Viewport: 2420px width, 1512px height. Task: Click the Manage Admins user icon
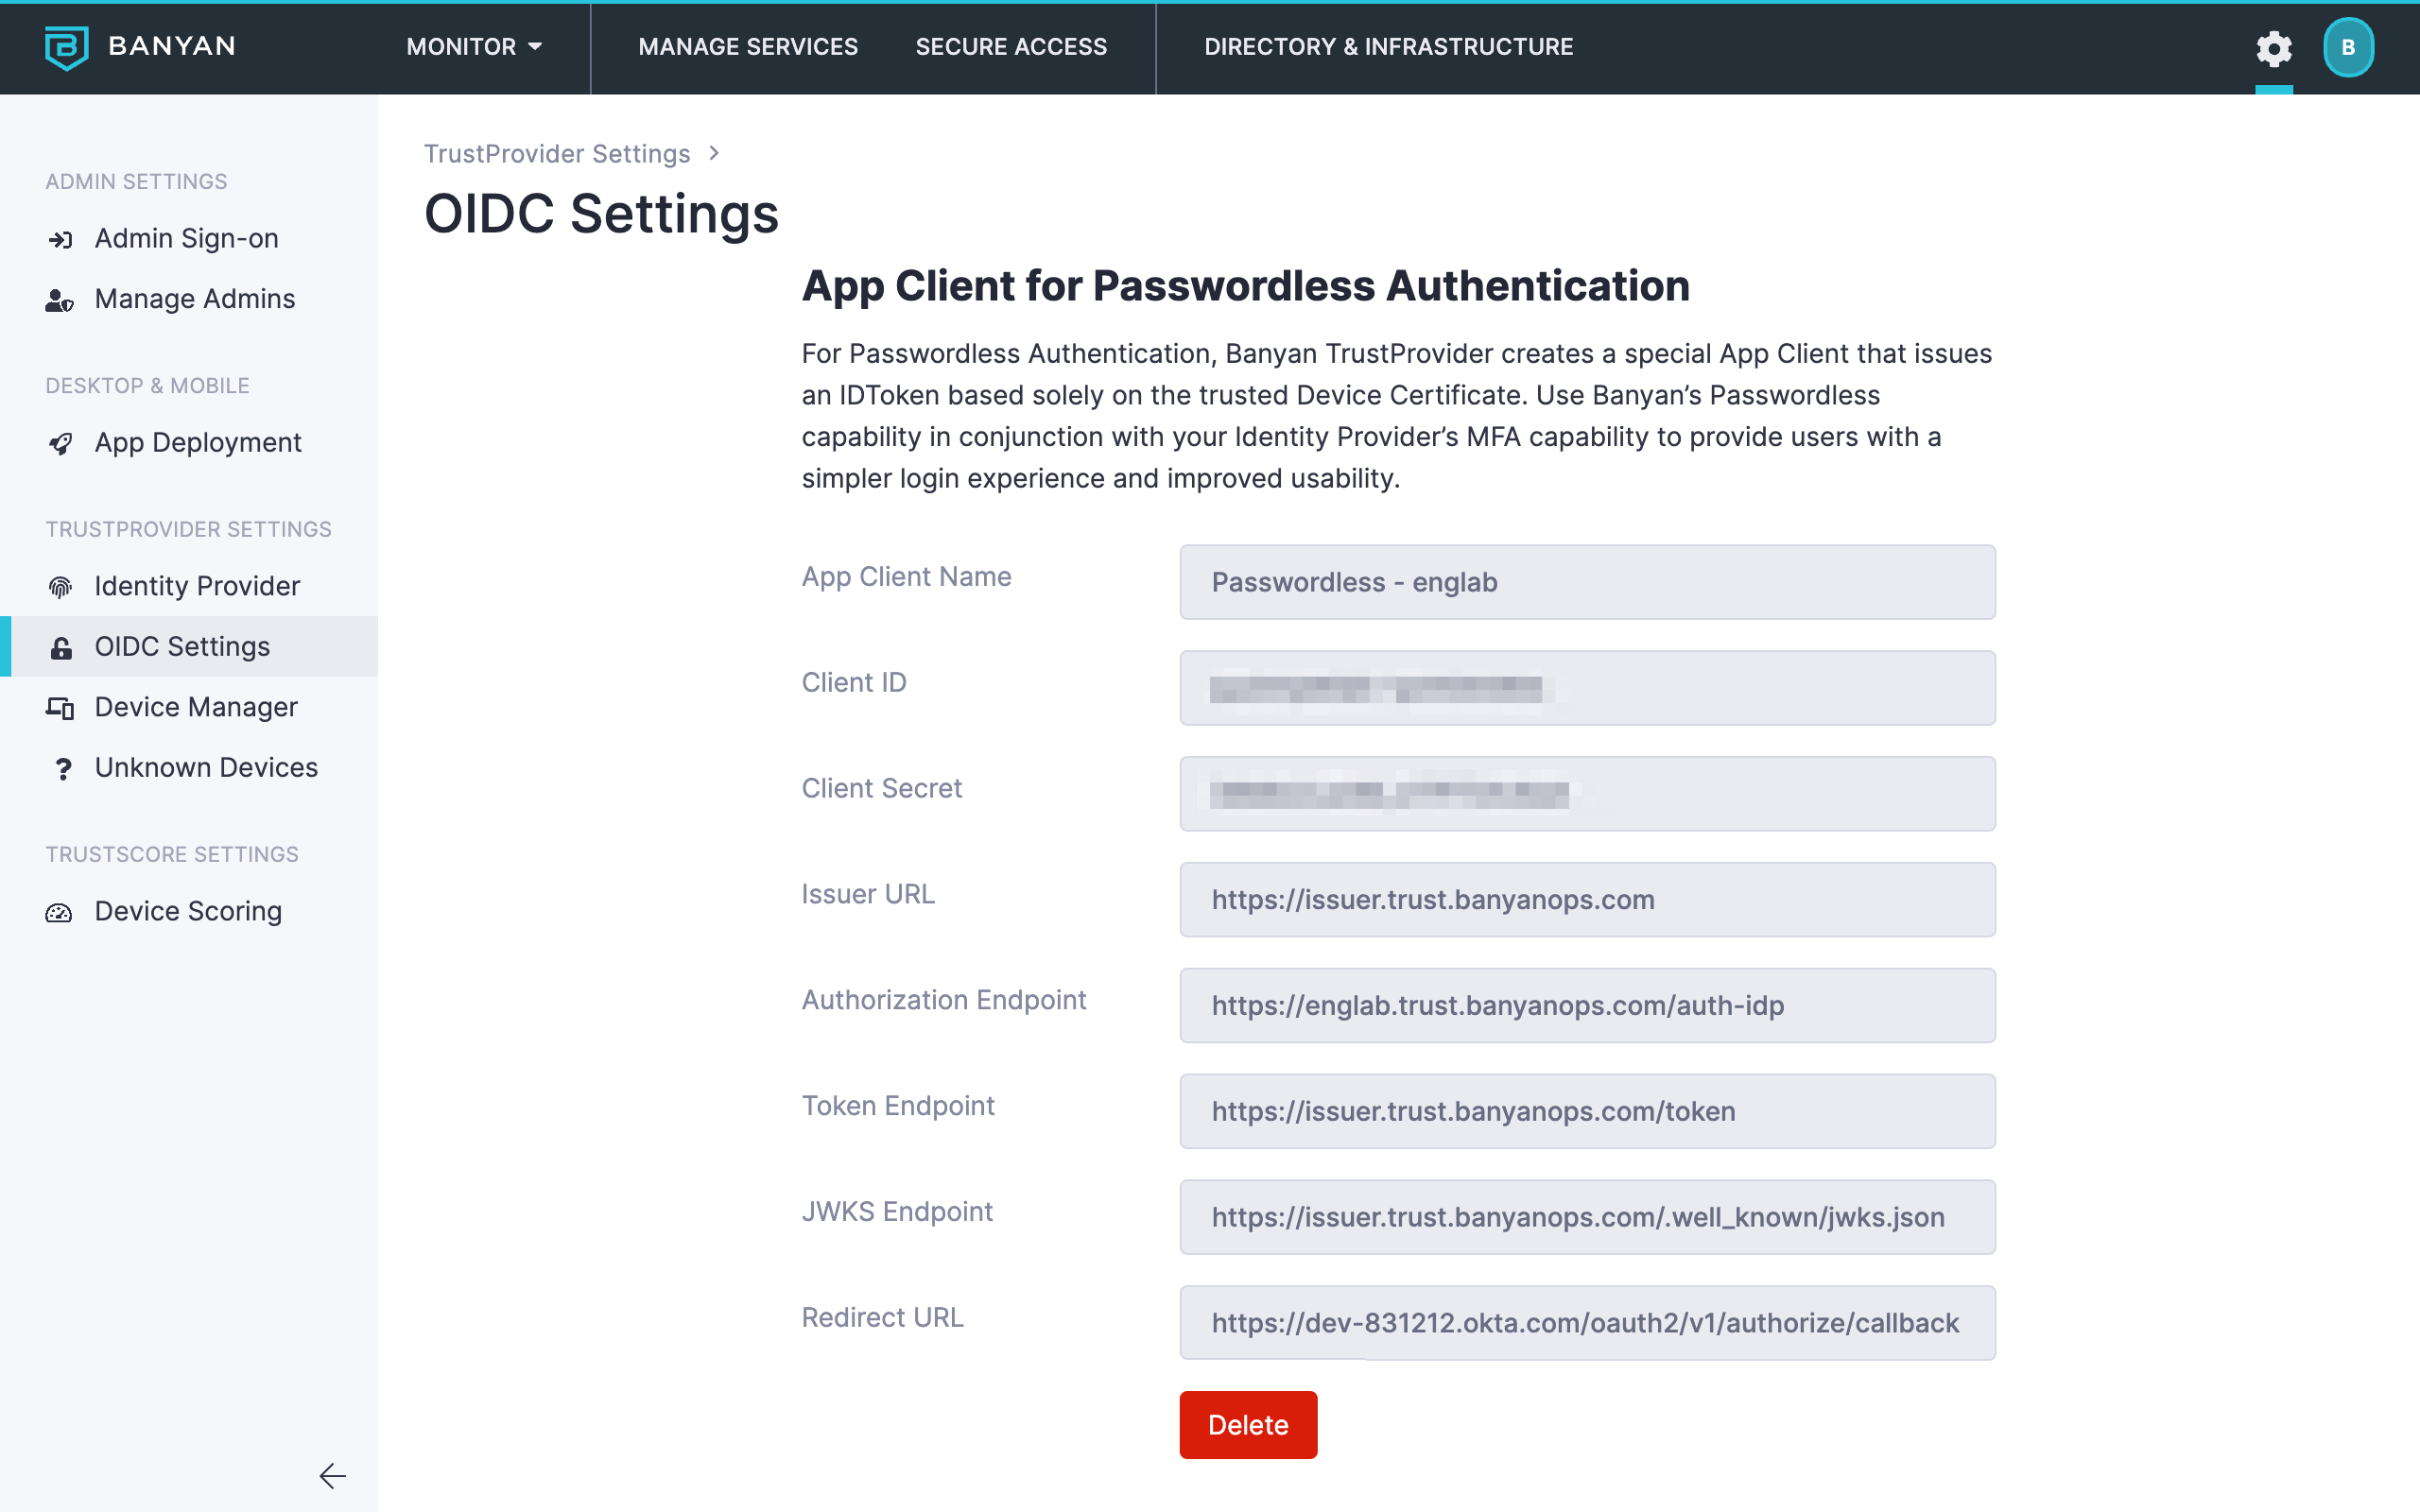[x=60, y=300]
